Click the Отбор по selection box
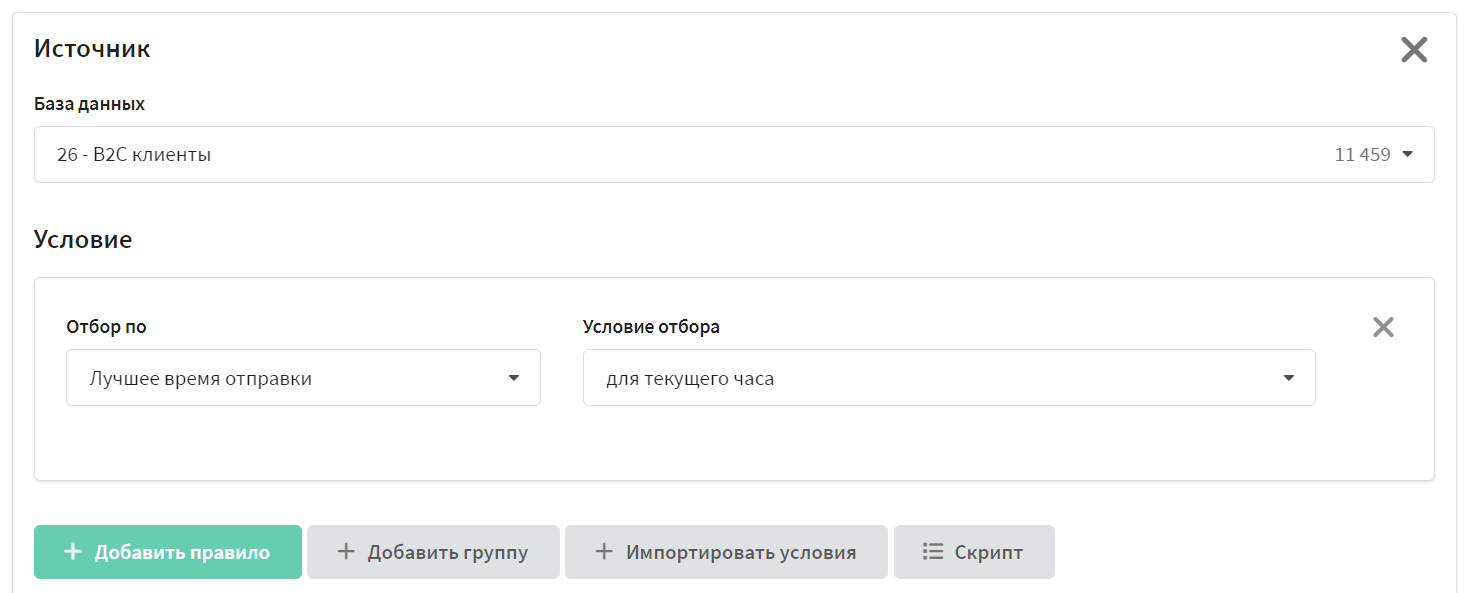The height and width of the screenshot is (593, 1469). click(x=303, y=378)
